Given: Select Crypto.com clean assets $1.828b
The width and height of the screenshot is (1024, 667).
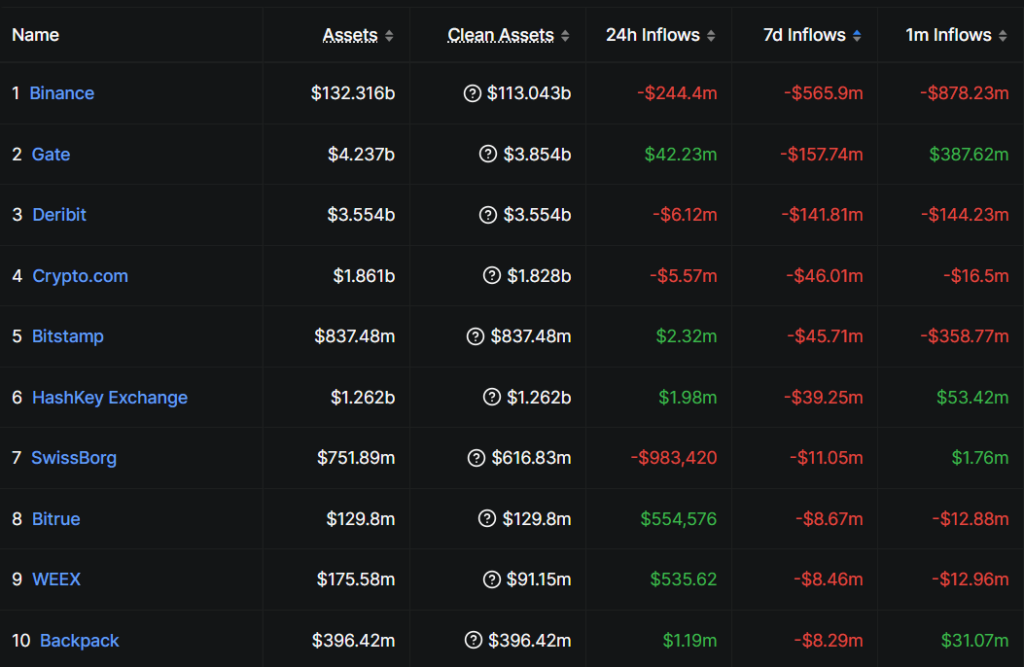Looking at the screenshot, I should pyautogui.click(x=539, y=276).
